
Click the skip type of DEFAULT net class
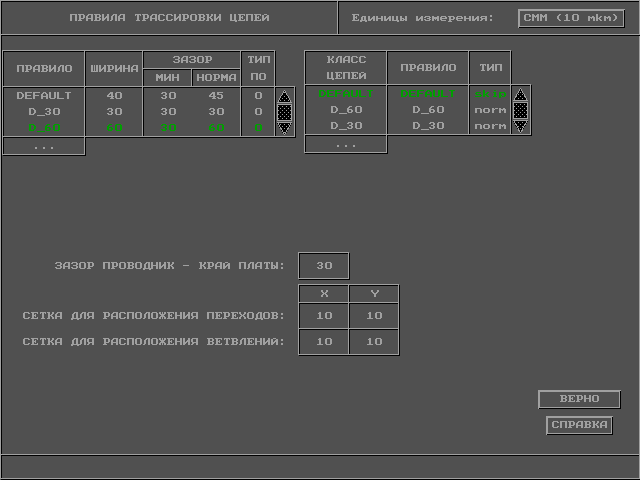(x=490, y=93)
